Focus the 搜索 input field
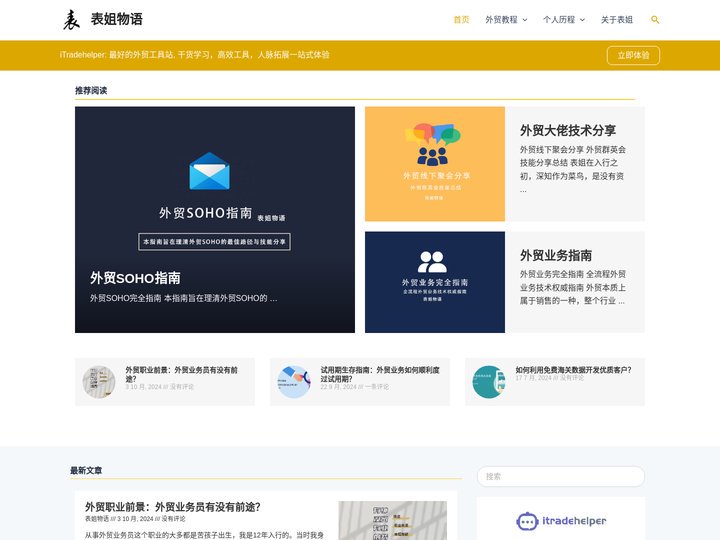Image resolution: width=720 pixels, height=540 pixels. [561, 477]
